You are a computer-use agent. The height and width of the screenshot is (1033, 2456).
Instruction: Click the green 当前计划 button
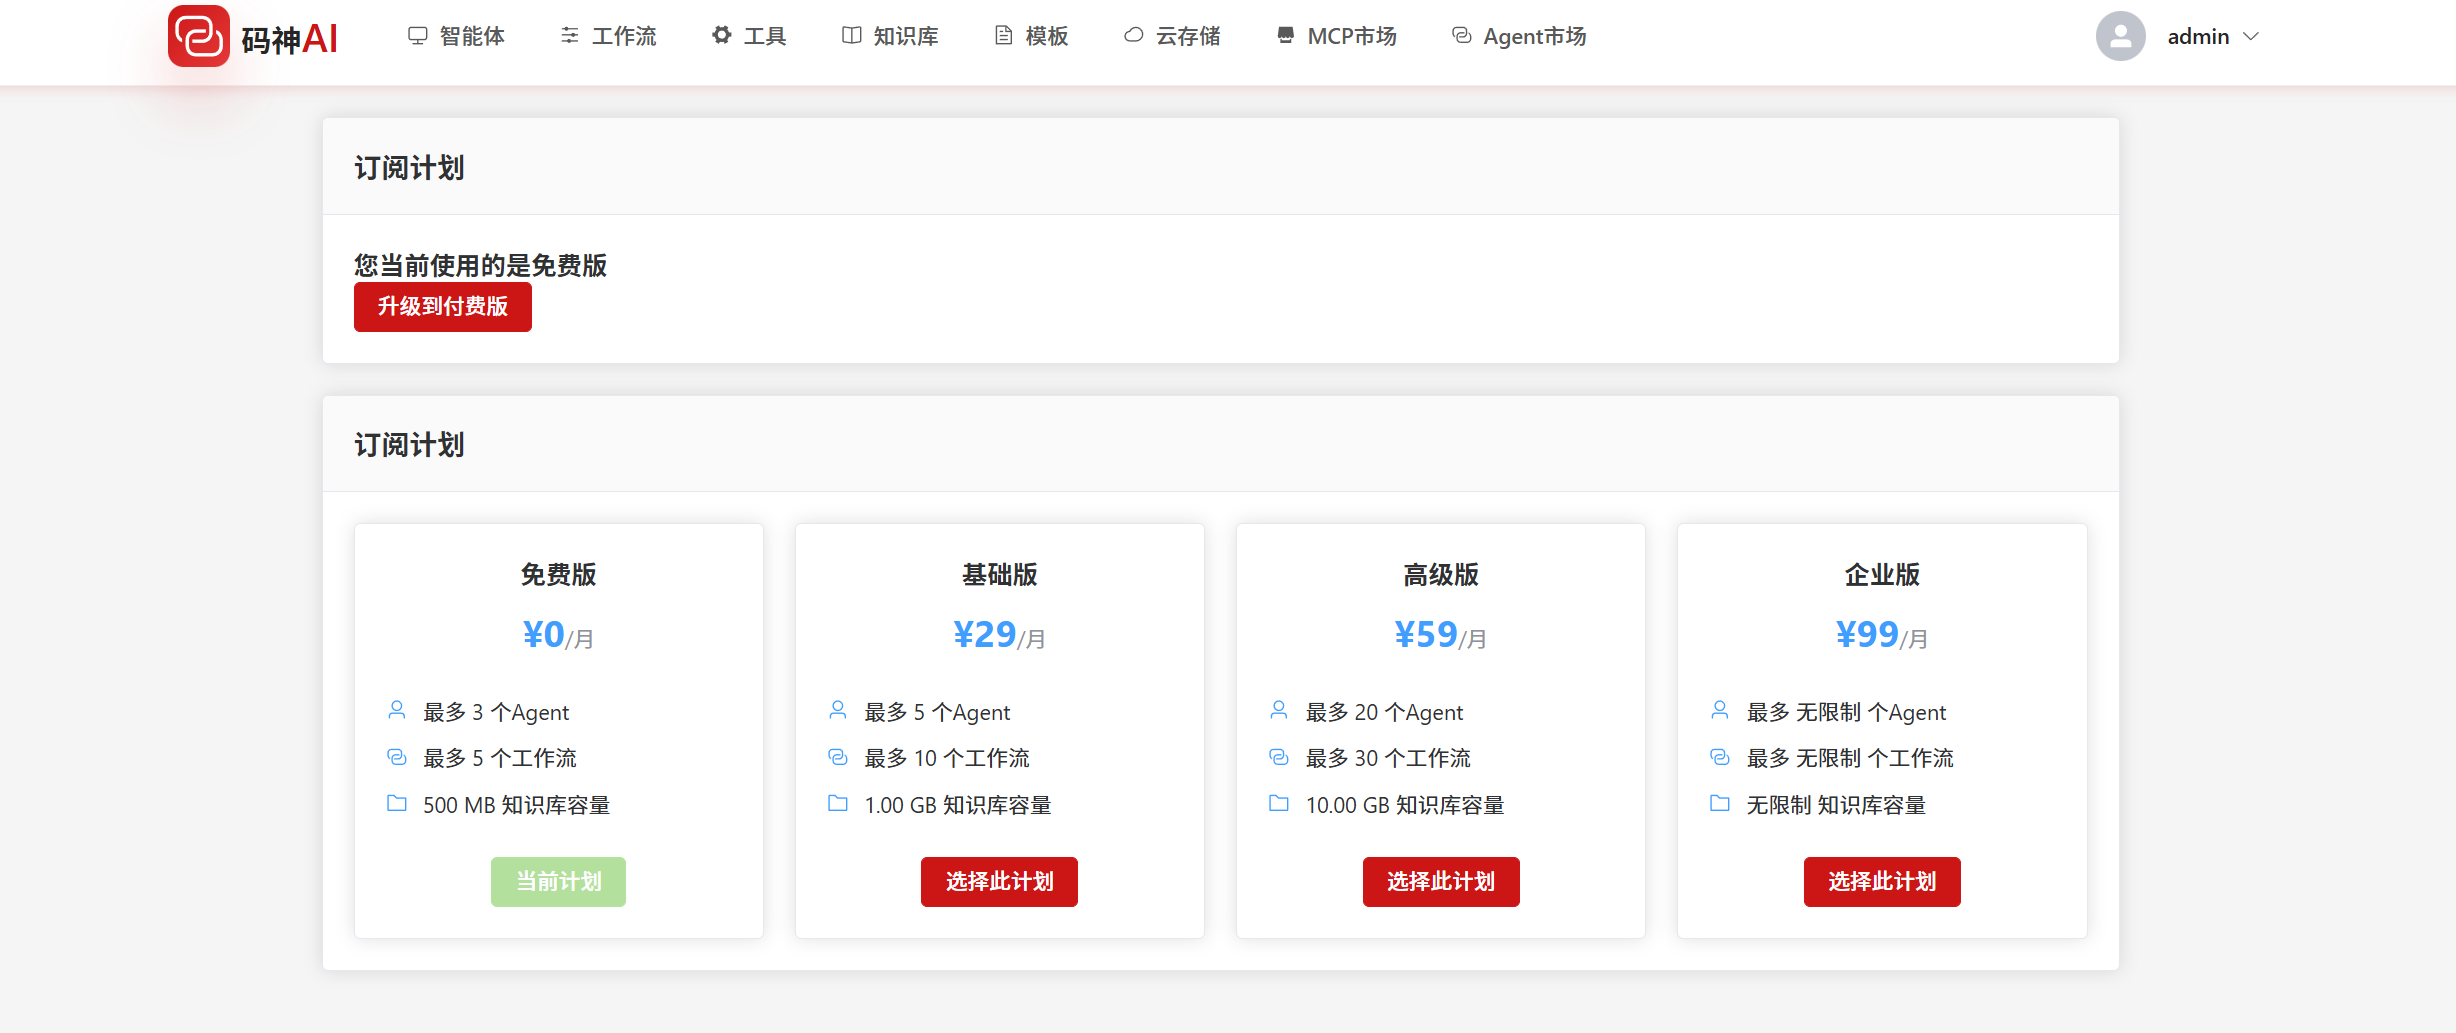coord(558,882)
